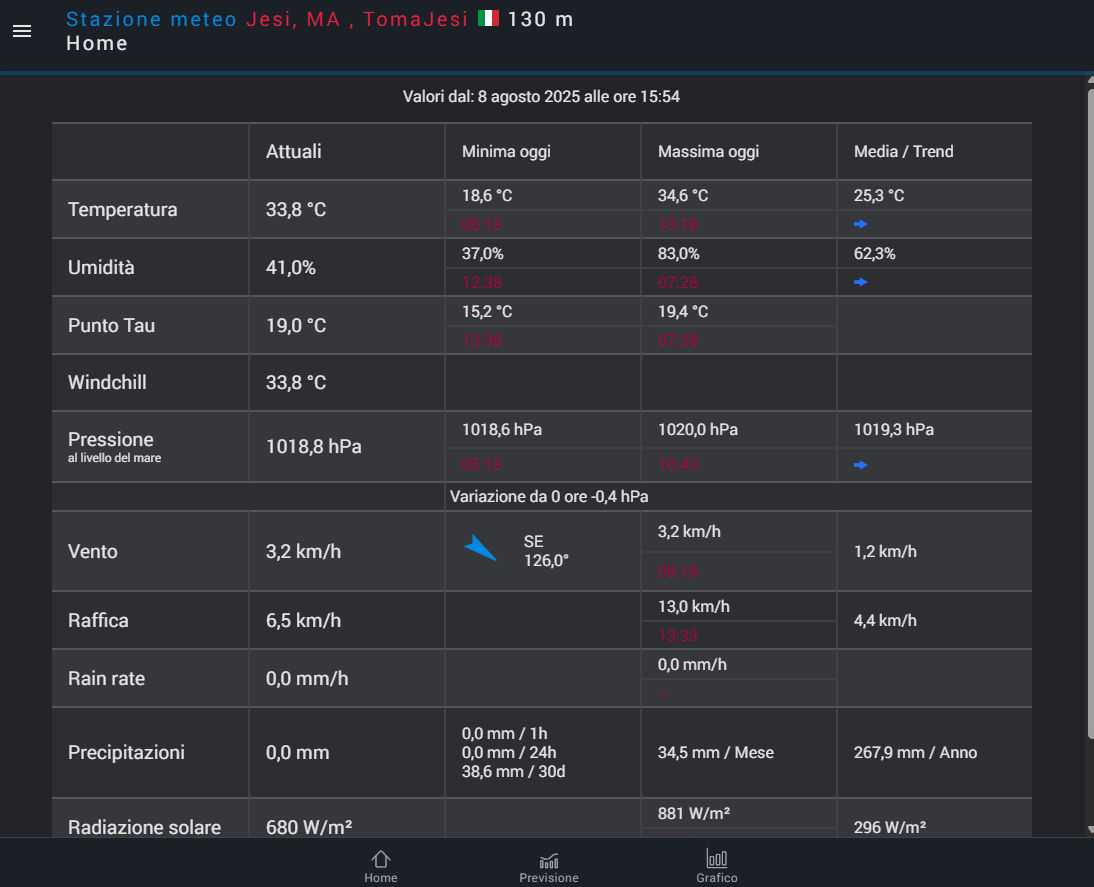1094x887 pixels.
Task: Click the current gust 6,5 km/h
Action: tap(304, 620)
